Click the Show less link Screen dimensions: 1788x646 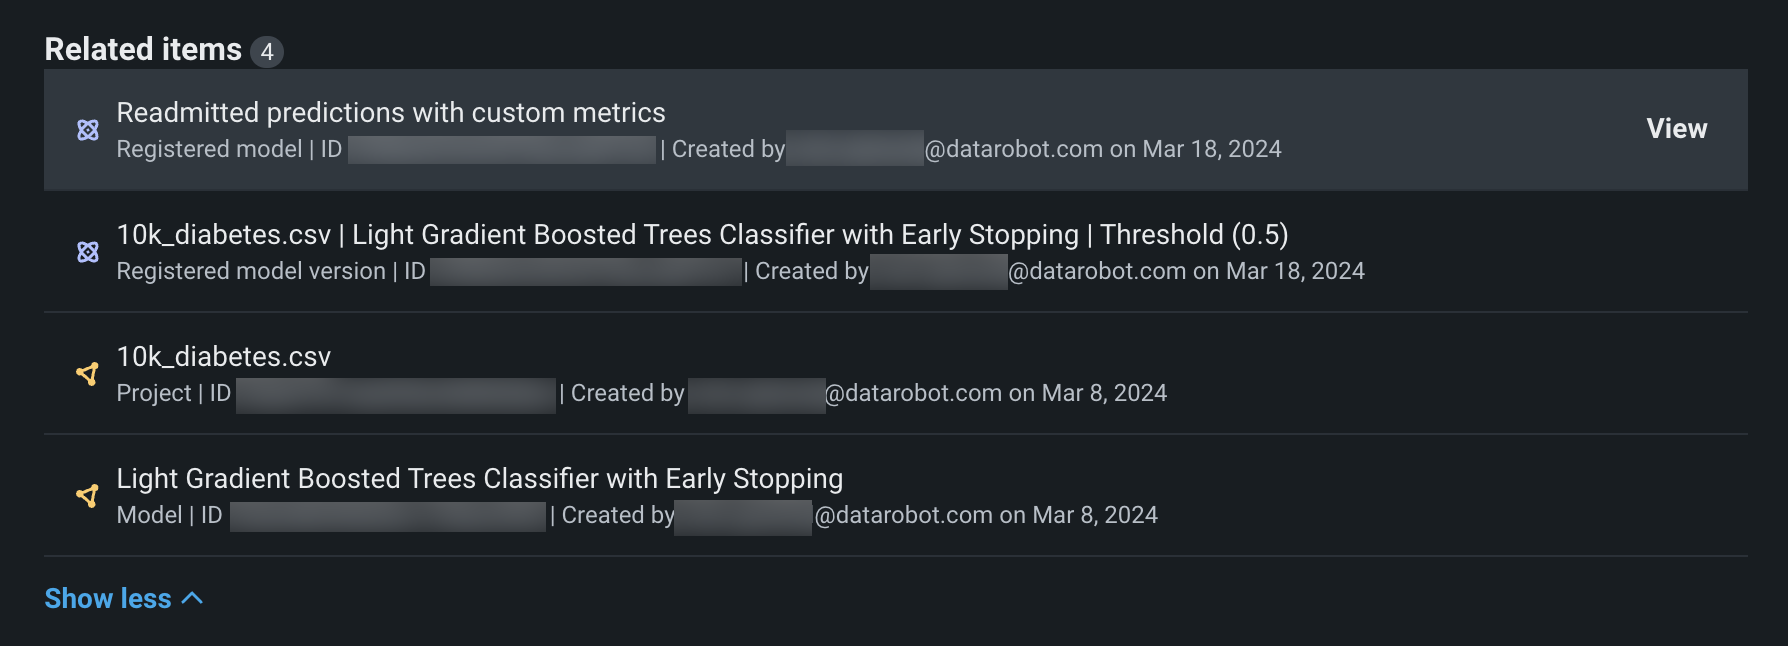coord(108,598)
